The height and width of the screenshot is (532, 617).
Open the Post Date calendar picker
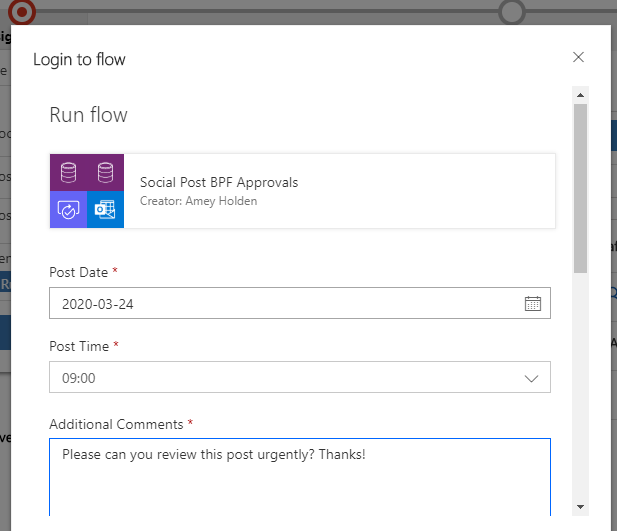(x=533, y=303)
